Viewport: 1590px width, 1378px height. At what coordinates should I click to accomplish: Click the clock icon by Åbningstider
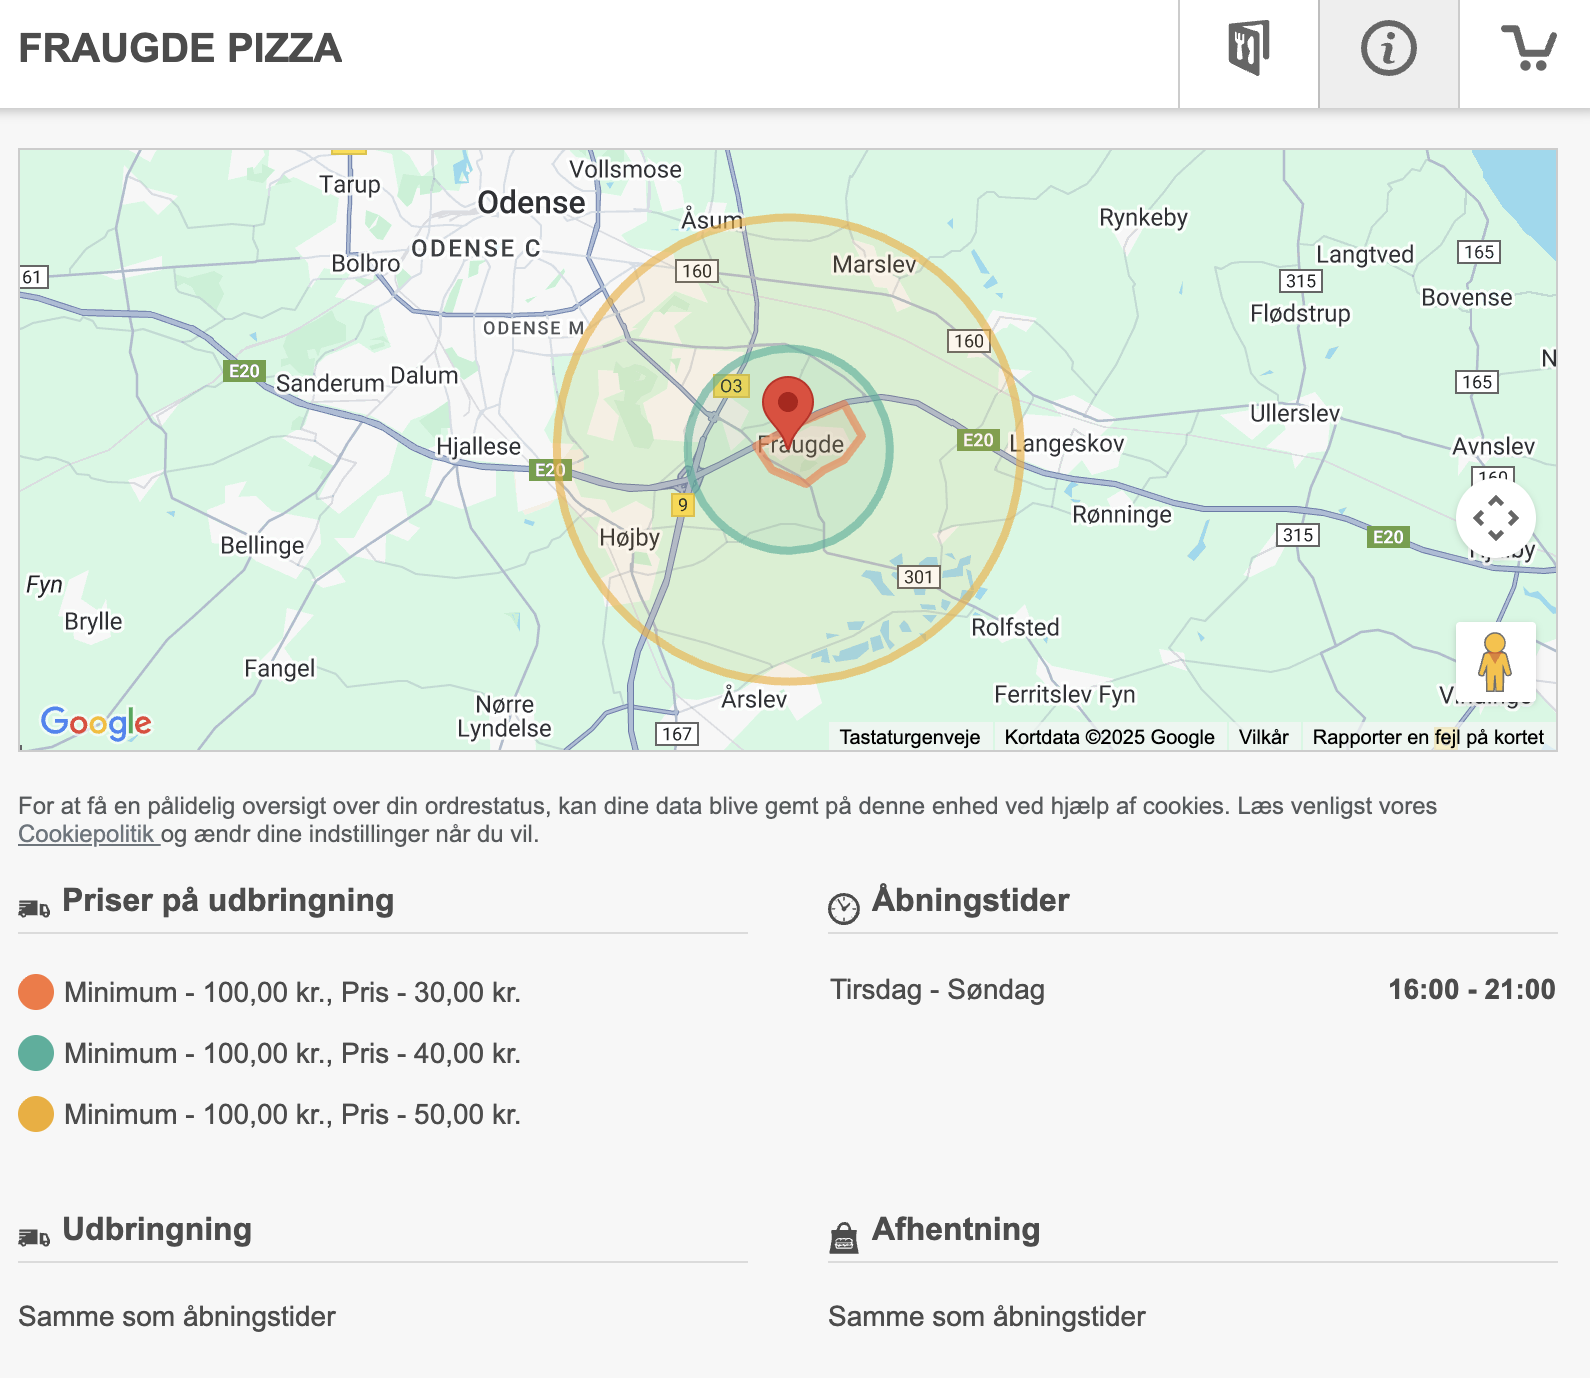tap(844, 908)
